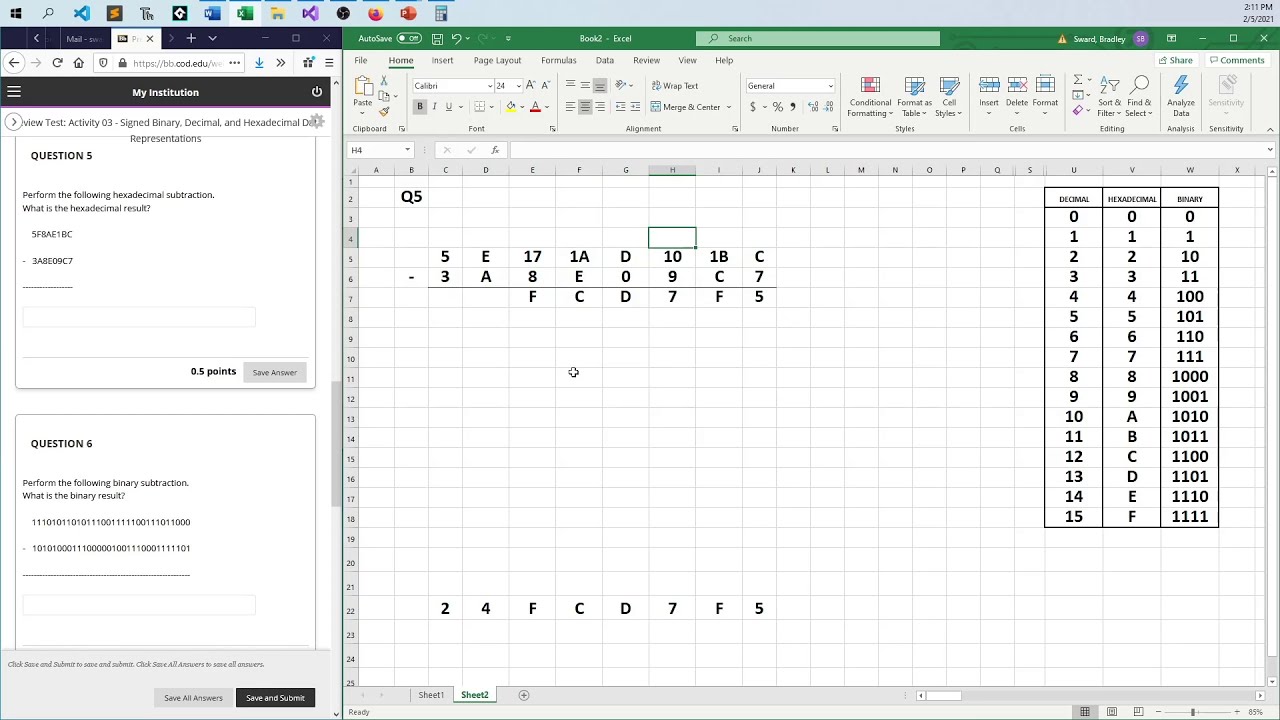This screenshot has width=1280, height=720.
Task: Open Conditional Formatting menu
Action: click(x=870, y=97)
